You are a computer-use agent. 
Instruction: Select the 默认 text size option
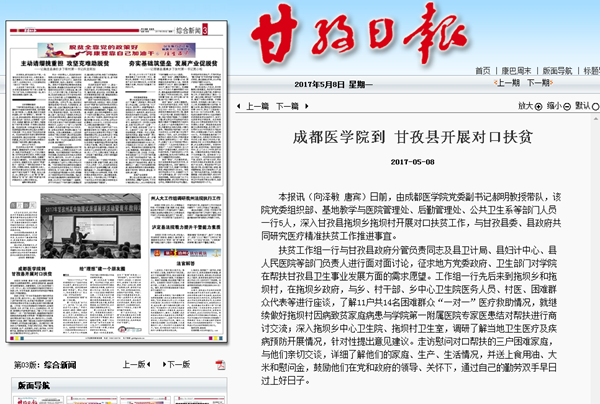click(x=587, y=106)
